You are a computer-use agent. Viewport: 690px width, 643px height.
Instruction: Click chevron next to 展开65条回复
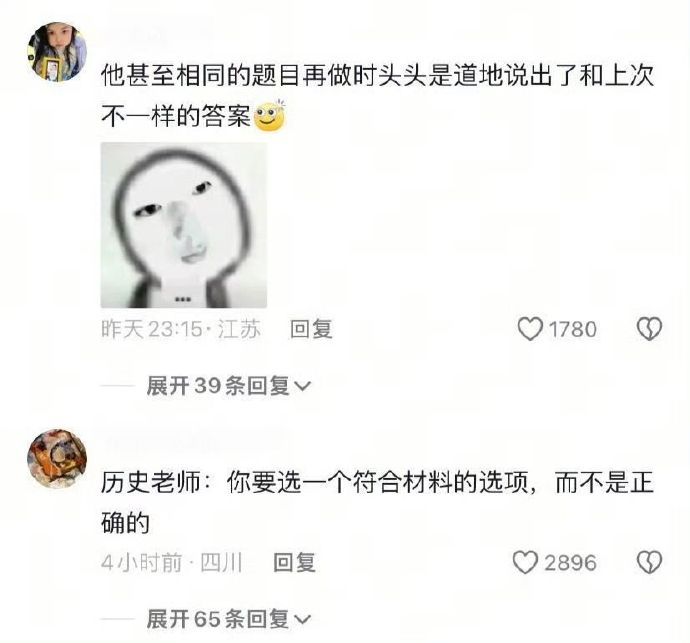tap(302, 620)
